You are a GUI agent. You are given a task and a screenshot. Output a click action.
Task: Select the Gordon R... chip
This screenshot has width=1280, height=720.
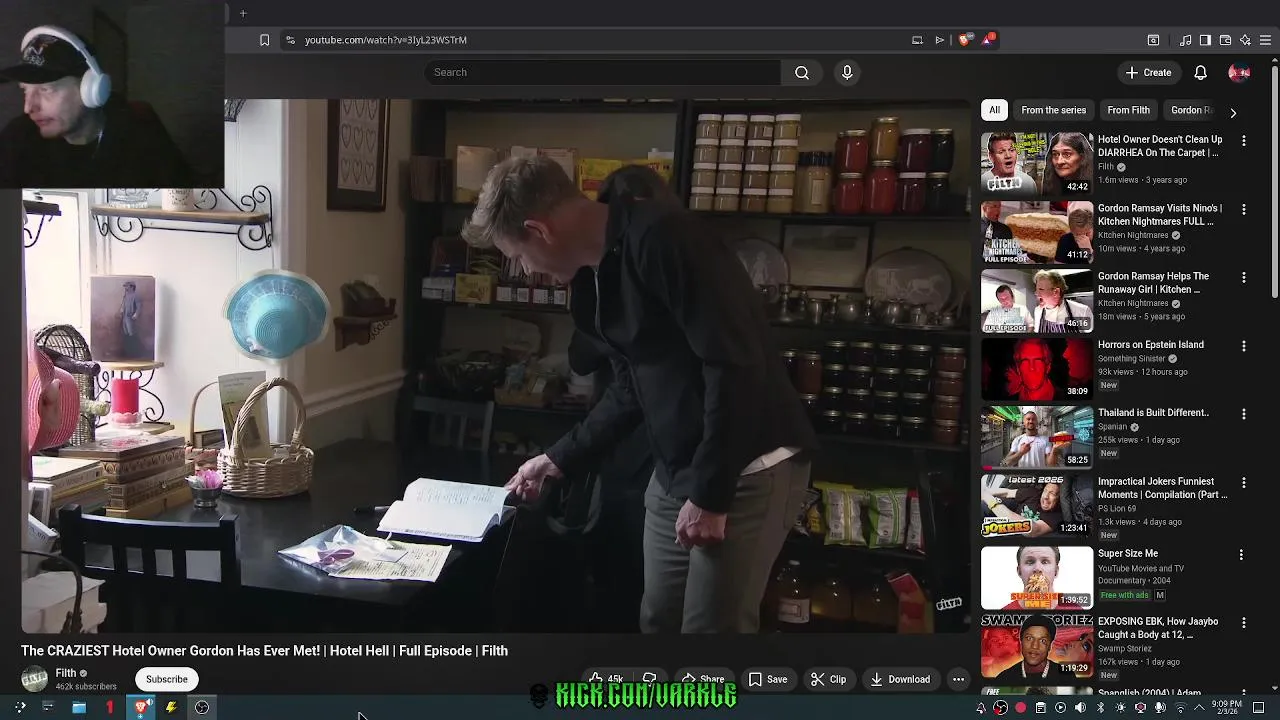(x=1191, y=110)
